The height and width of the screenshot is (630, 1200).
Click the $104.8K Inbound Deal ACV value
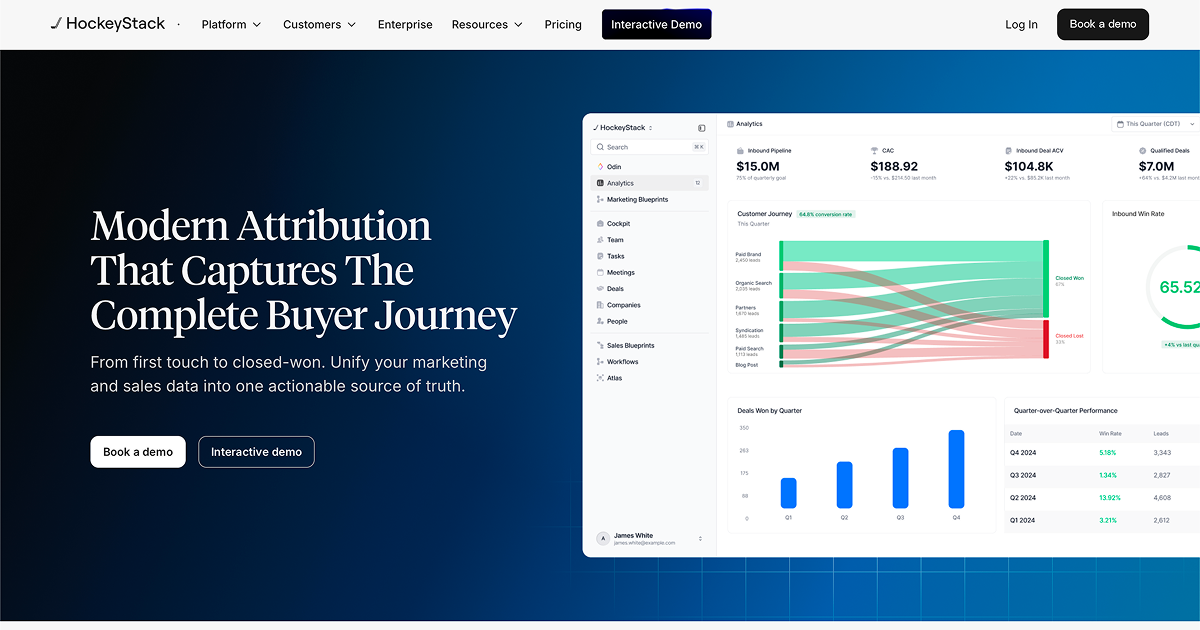(1029, 166)
